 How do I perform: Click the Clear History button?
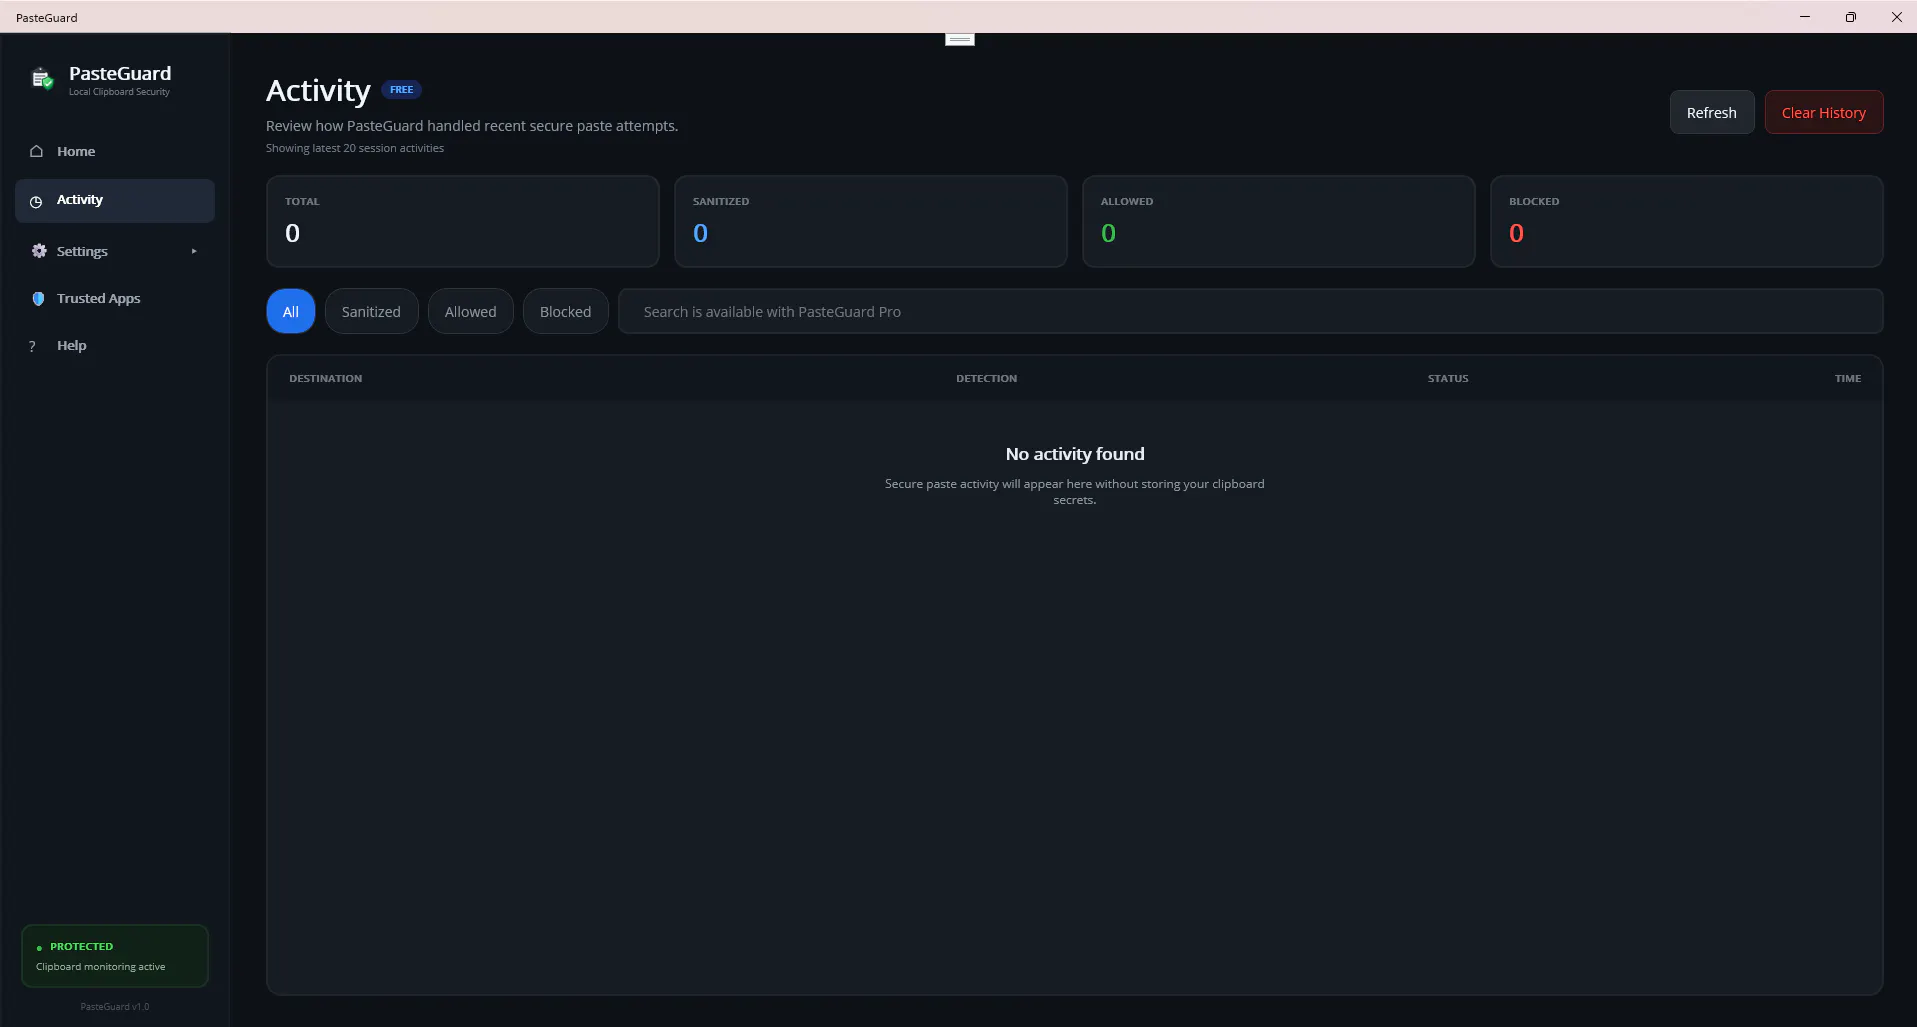[x=1823, y=112]
